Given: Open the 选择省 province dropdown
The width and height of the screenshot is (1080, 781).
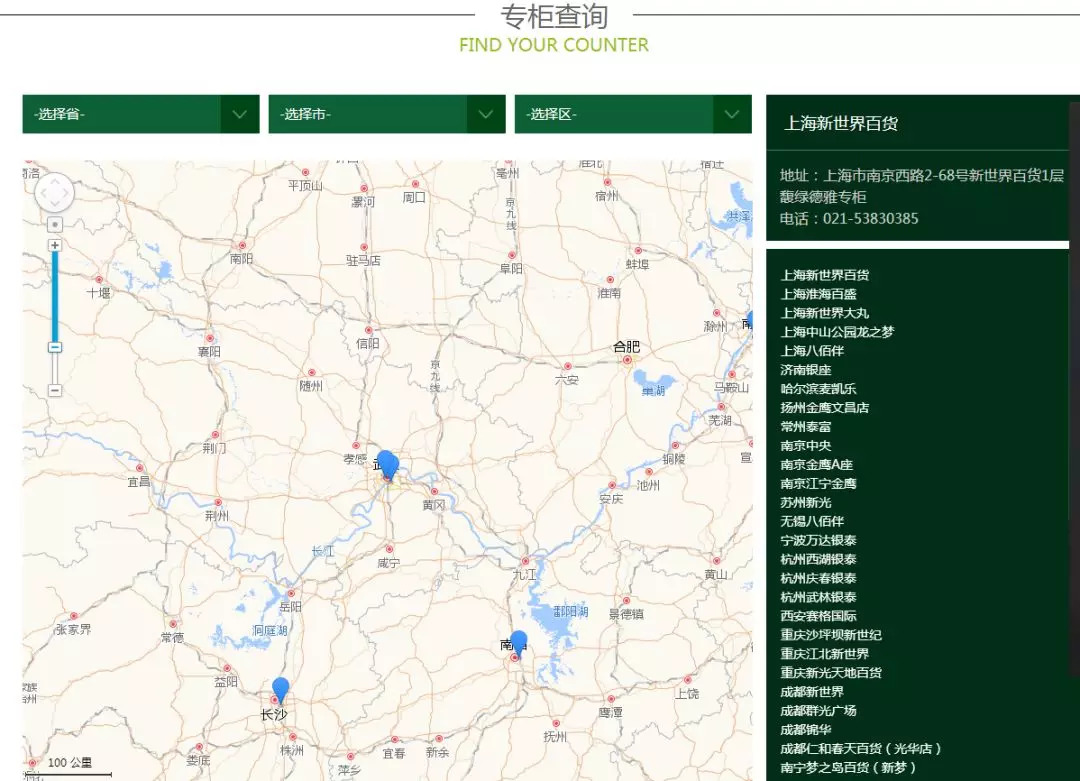Looking at the screenshot, I should coord(140,114).
